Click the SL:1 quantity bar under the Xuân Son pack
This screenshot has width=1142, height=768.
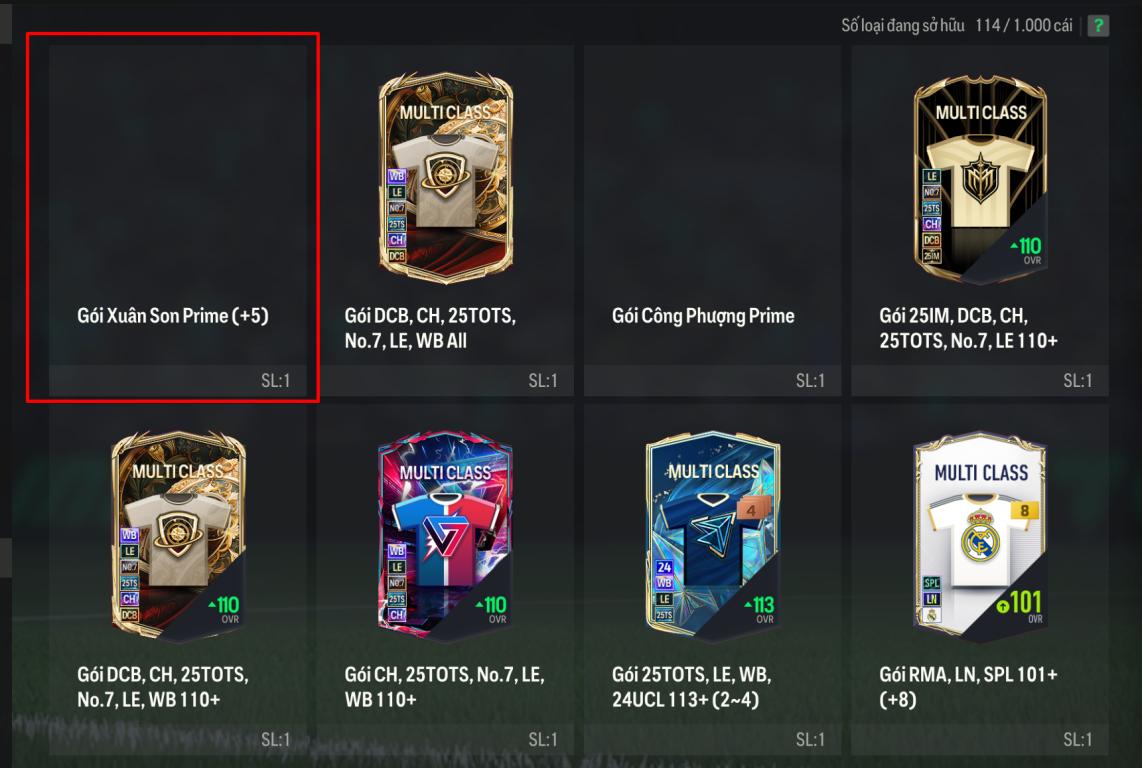click(178, 380)
